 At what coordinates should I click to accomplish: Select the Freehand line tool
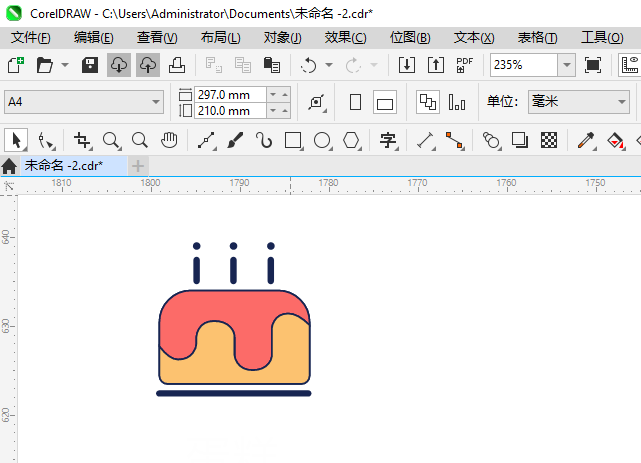click(207, 141)
